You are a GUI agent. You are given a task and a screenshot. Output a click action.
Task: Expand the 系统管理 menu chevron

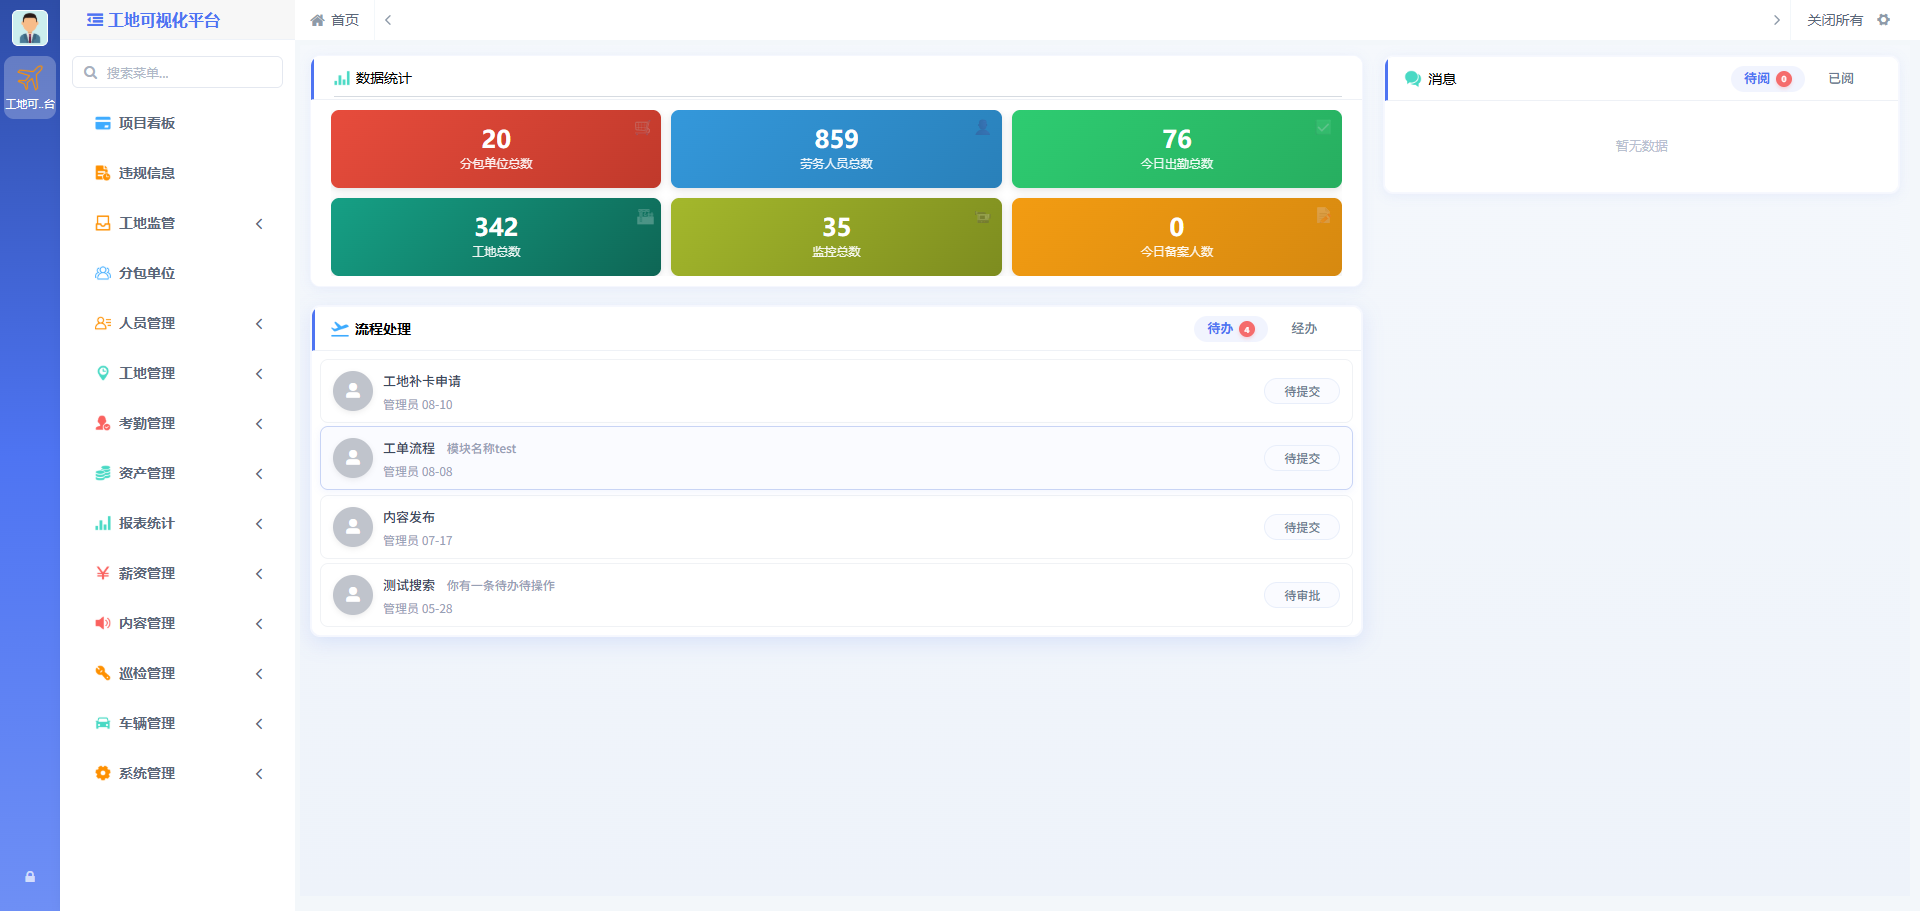[x=260, y=773]
